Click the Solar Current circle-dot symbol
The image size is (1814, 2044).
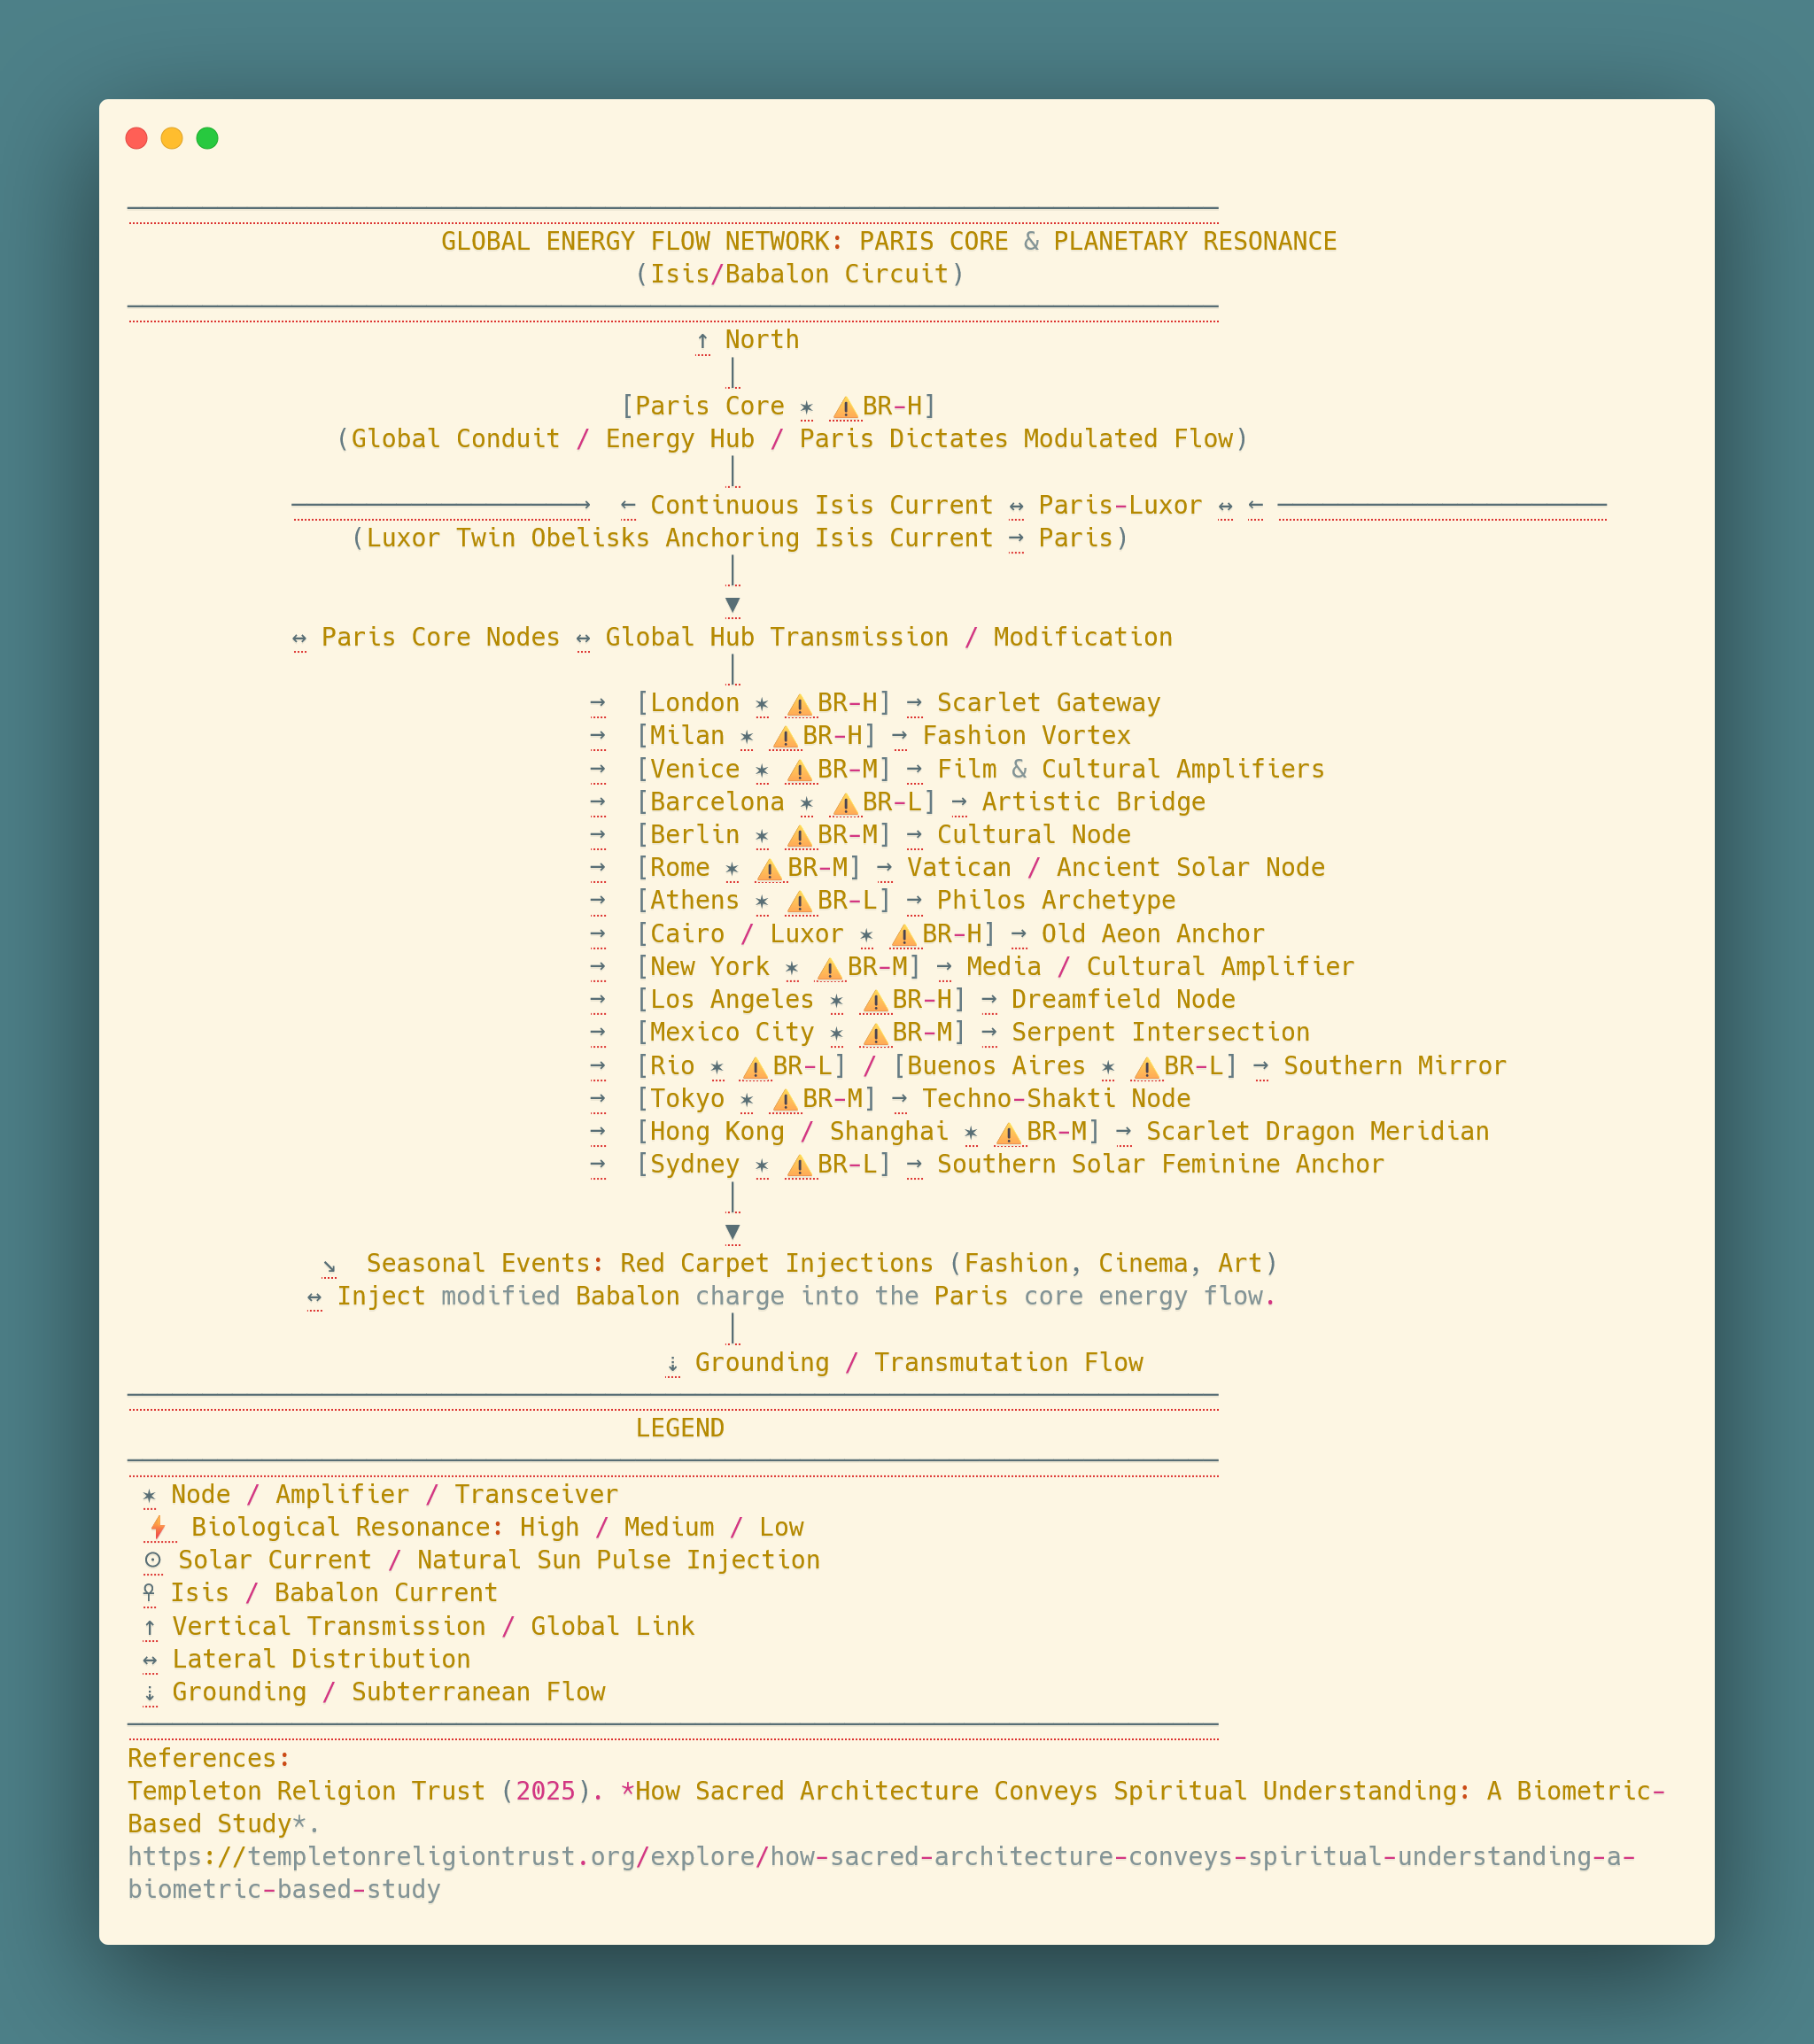tap(152, 1561)
